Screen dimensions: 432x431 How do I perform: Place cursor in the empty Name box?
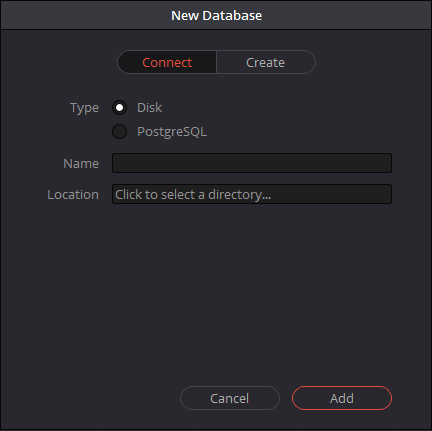tap(252, 163)
